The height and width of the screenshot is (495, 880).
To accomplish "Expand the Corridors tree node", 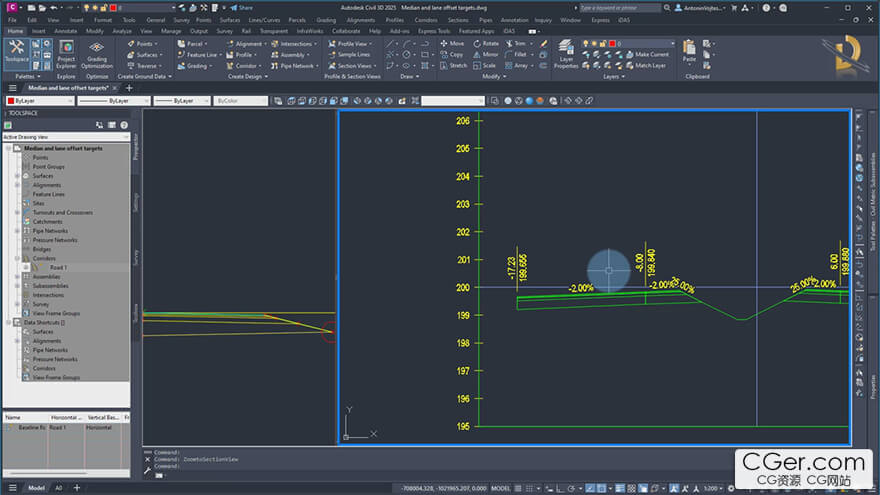I will coord(17,259).
